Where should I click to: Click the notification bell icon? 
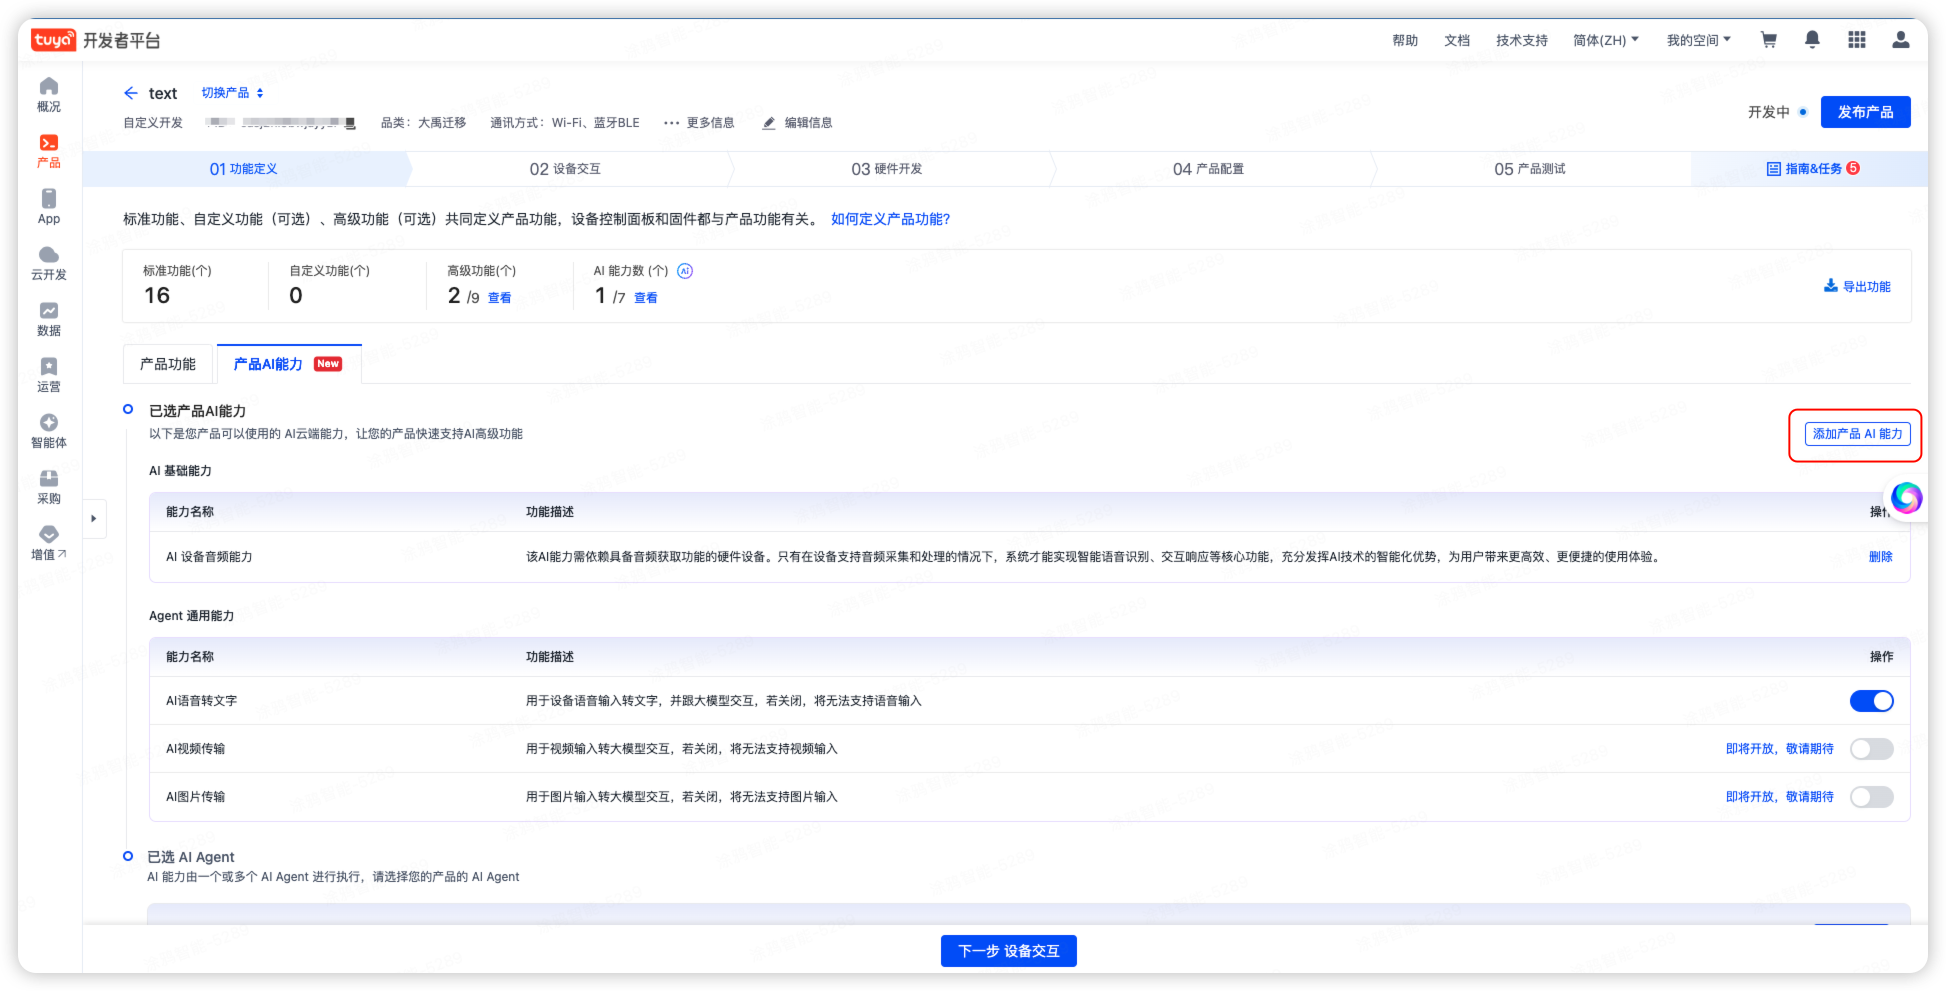1812,40
